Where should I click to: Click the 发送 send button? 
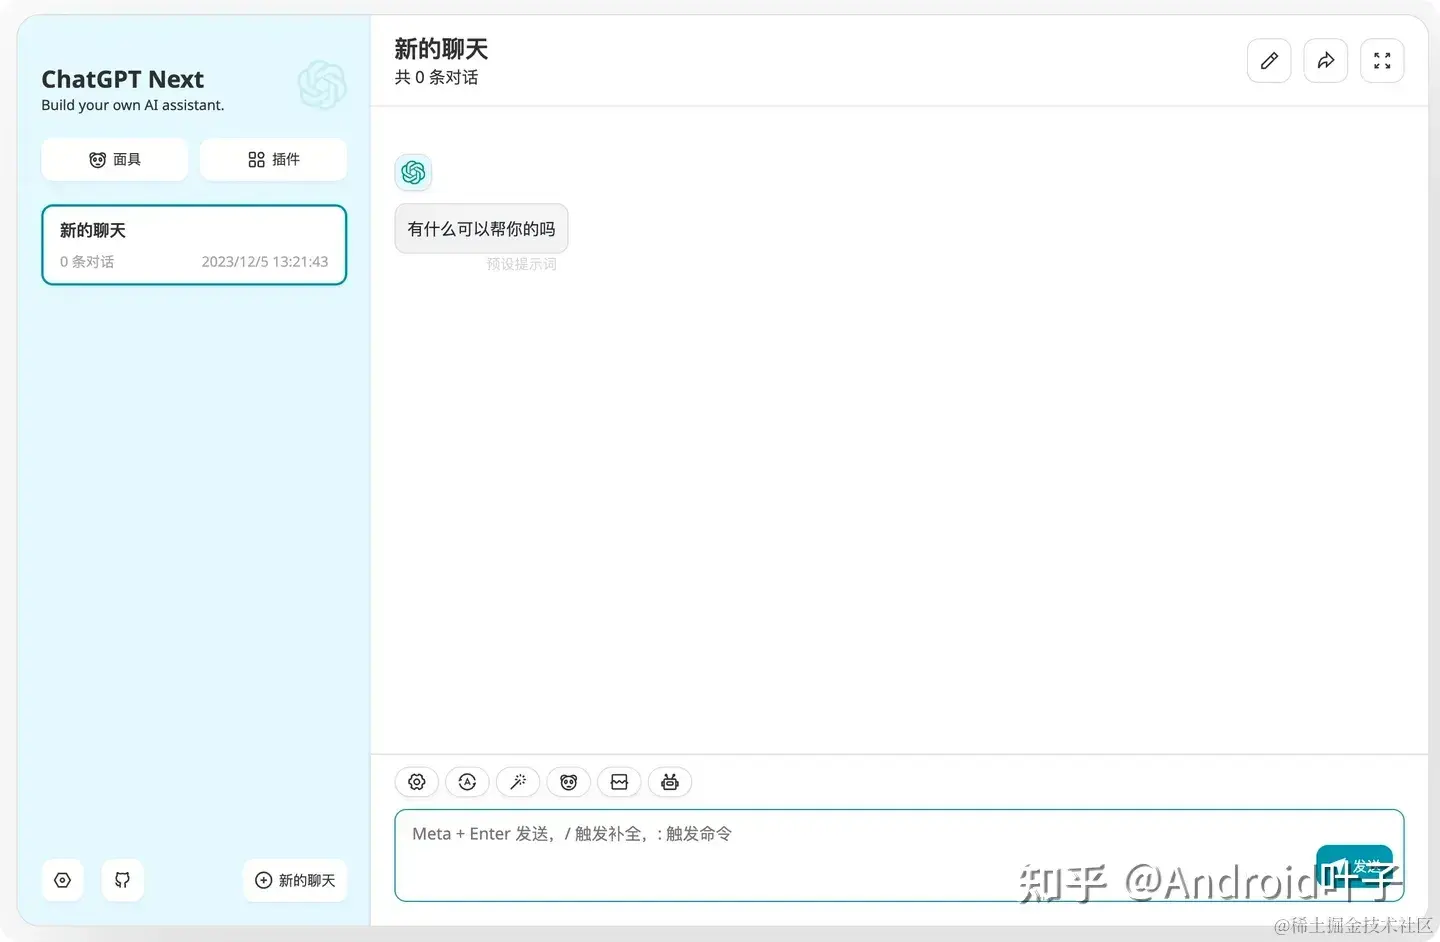(1355, 866)
